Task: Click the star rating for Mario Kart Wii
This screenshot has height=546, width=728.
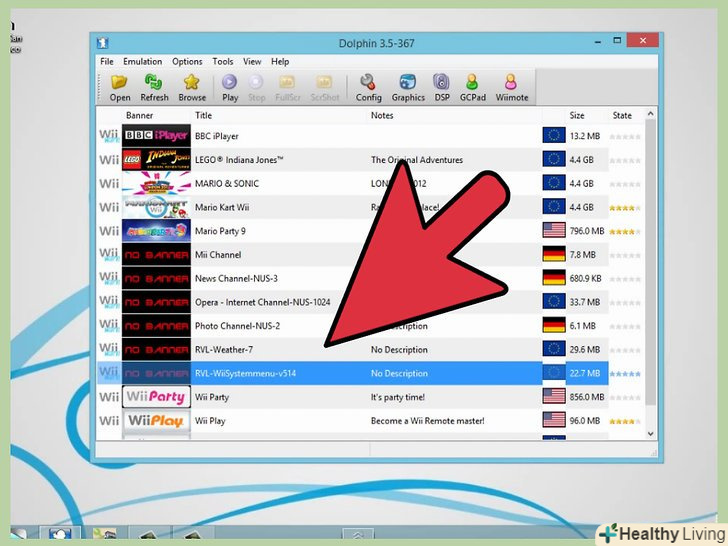Action: click(625, 208)
